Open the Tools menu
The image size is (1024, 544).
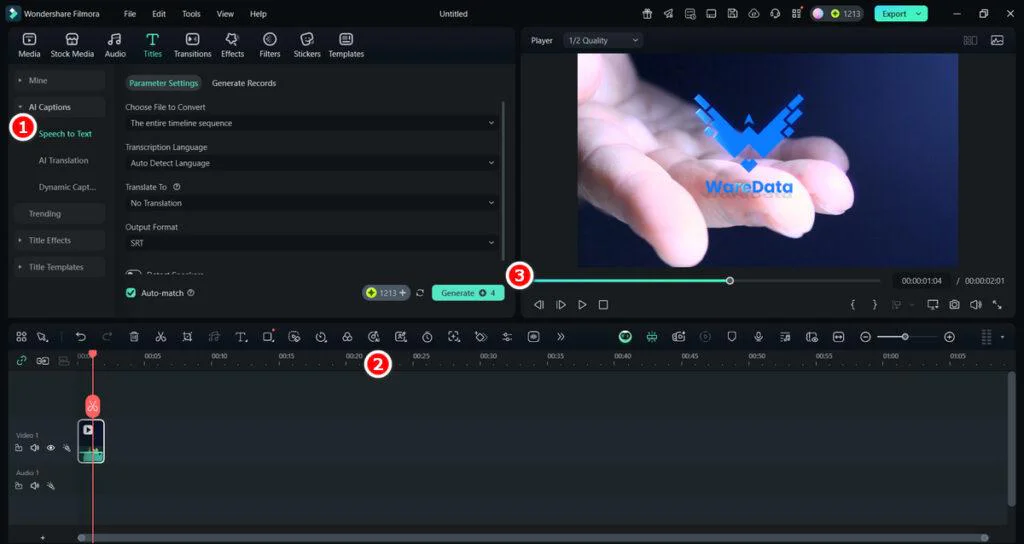coord(191,14)
